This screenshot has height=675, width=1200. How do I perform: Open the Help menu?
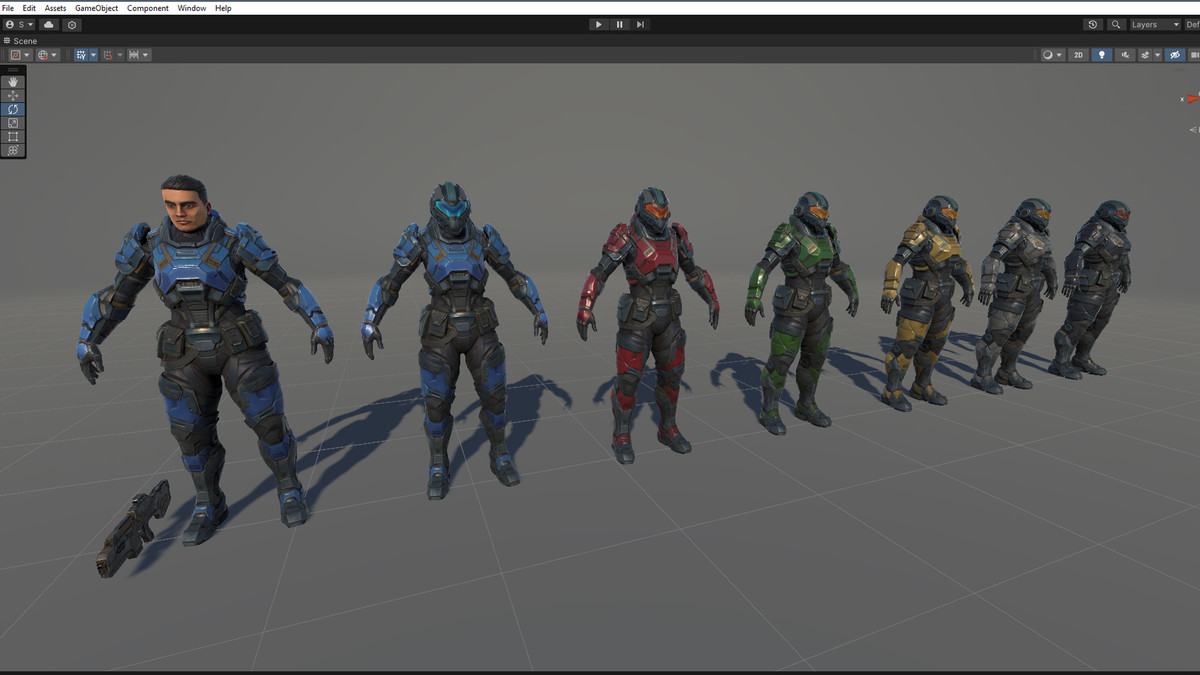(x=223, y=8)
